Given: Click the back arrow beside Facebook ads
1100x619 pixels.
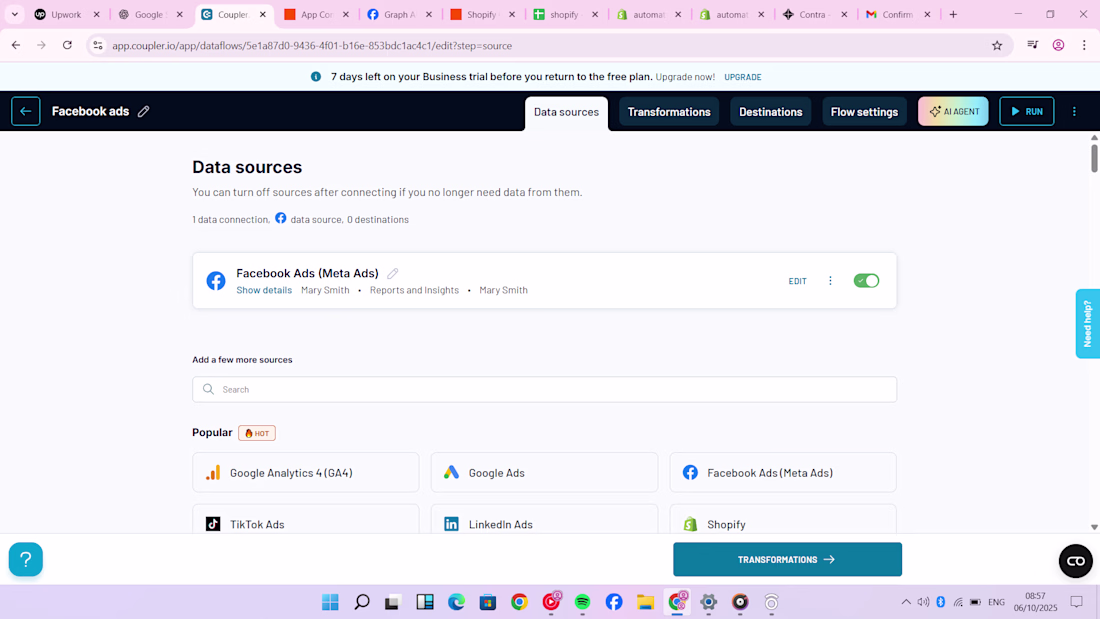Looking at the screenshot, I should (x=25, y=112).
